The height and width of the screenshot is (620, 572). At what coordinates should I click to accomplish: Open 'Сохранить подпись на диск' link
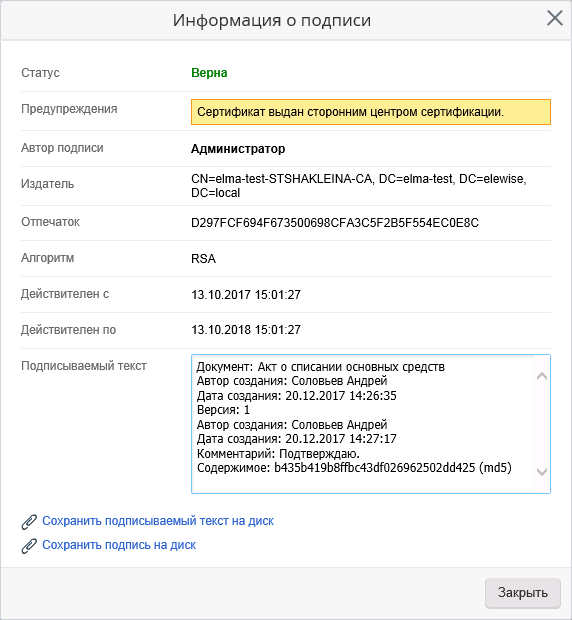pyautogui.click(x=119, y=545)
